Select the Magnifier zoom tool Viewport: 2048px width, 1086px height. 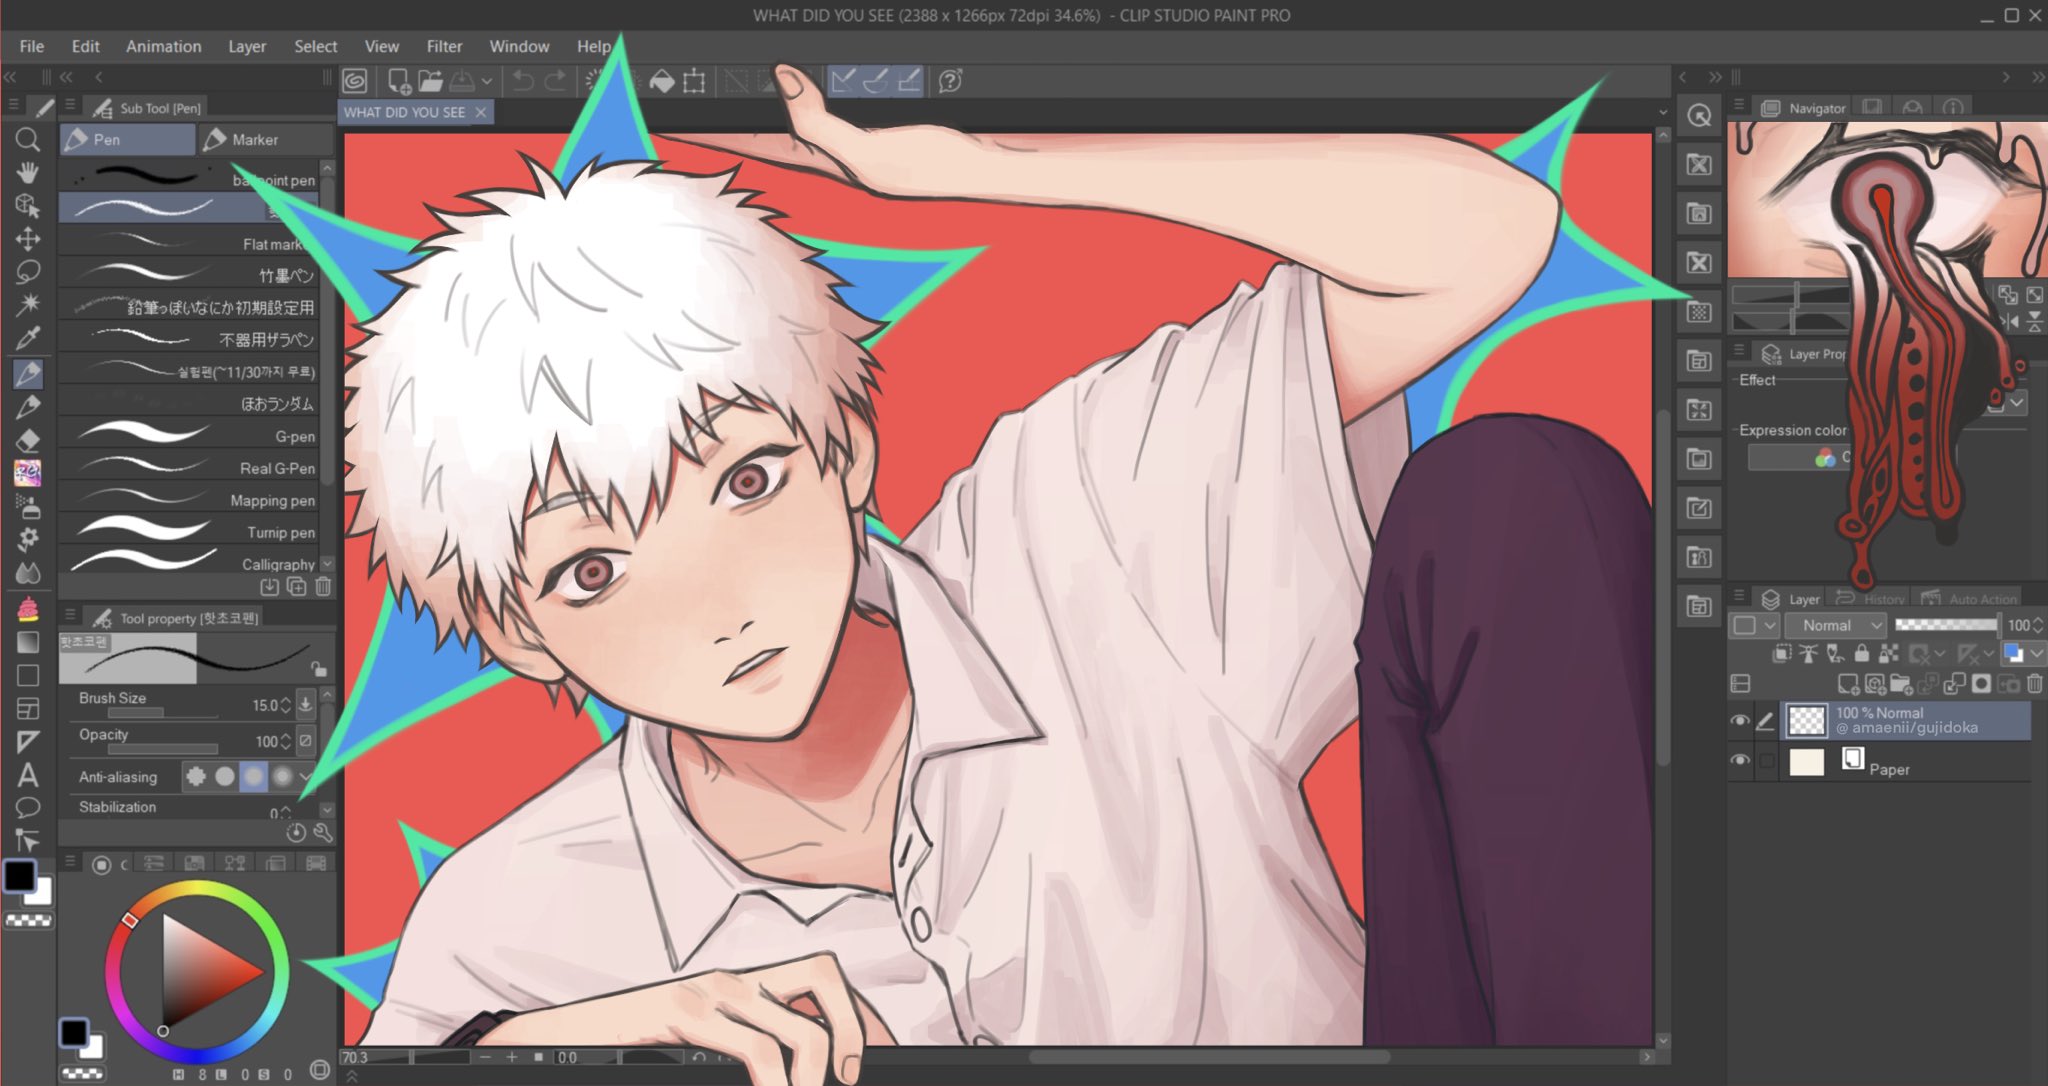coord(28,140)
